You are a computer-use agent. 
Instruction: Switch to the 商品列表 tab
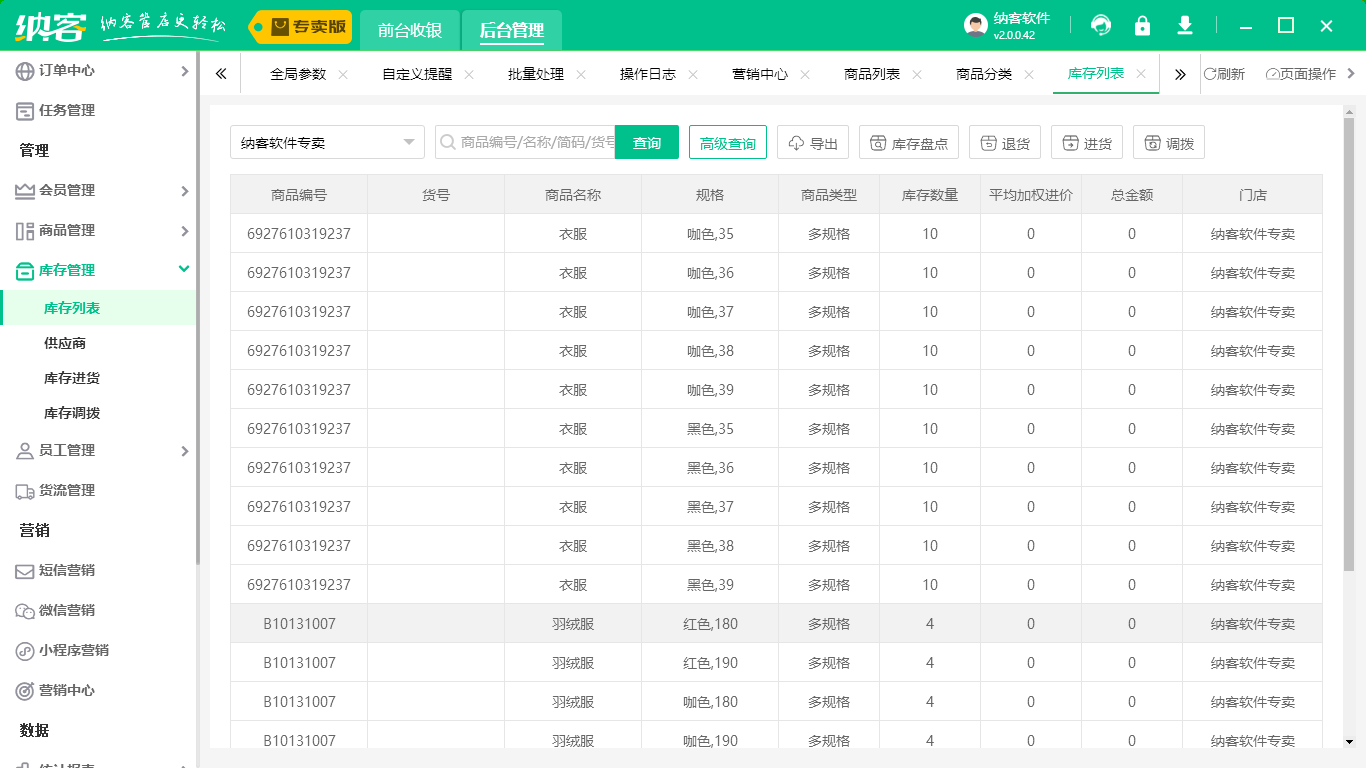(871, 75)
